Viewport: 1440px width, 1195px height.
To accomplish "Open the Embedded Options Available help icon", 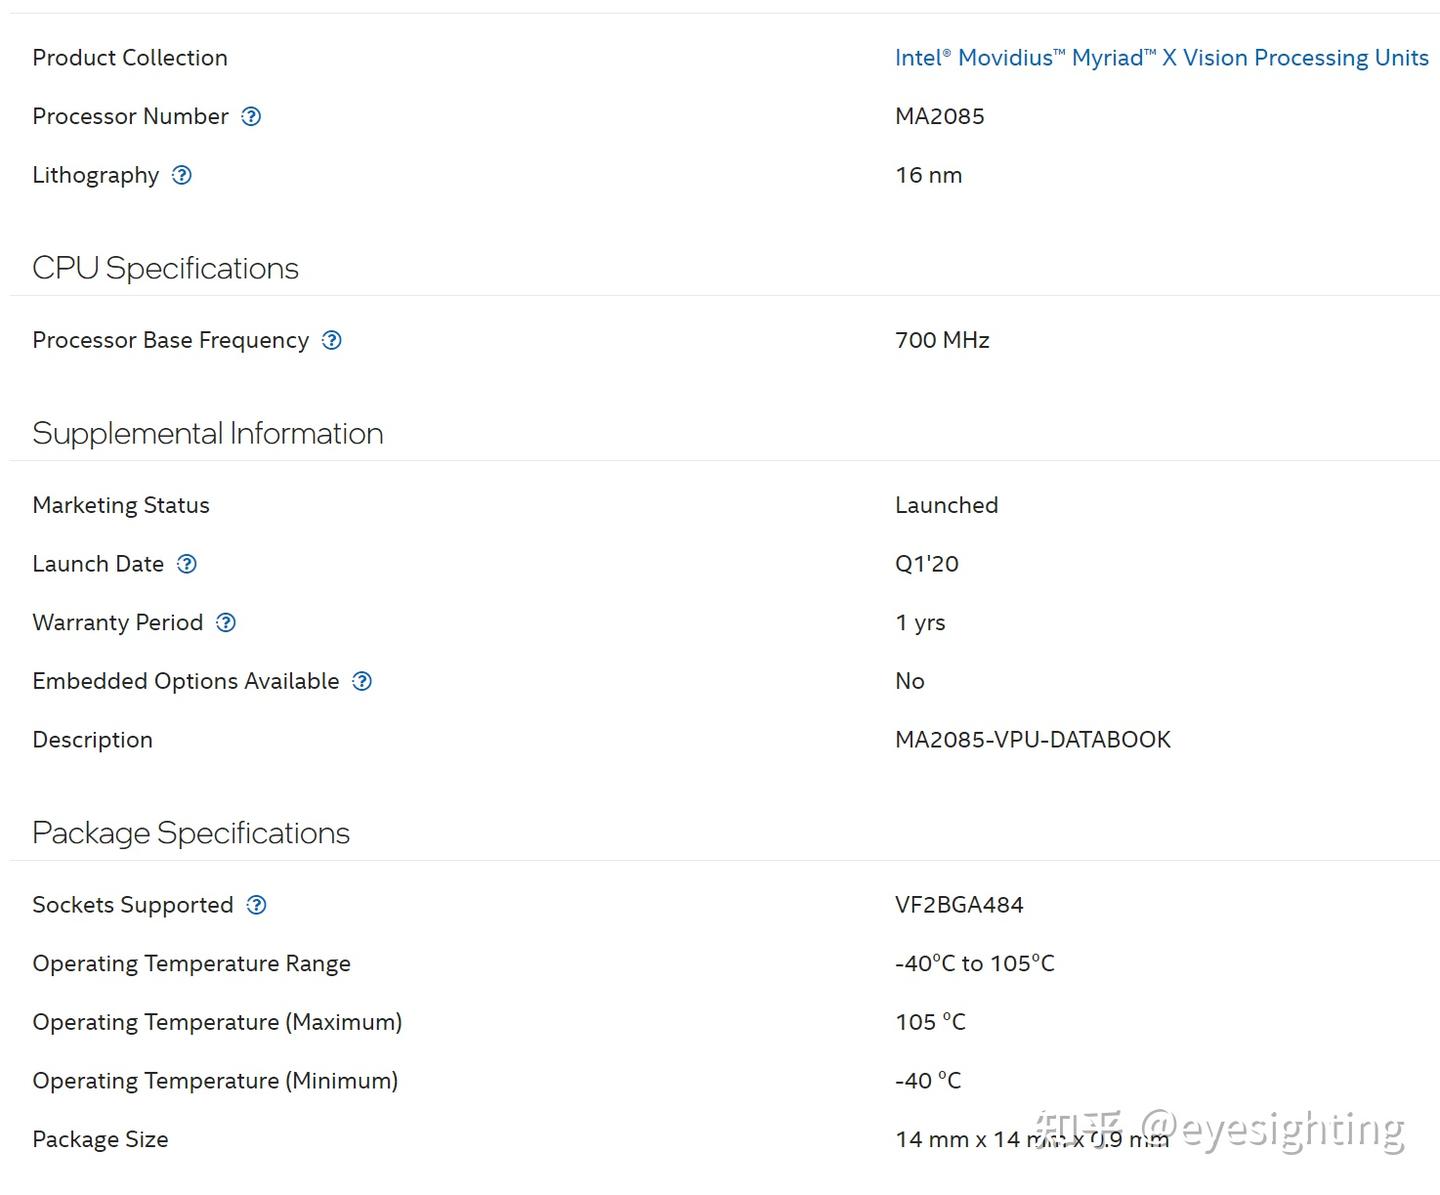I will pos(363,682).
